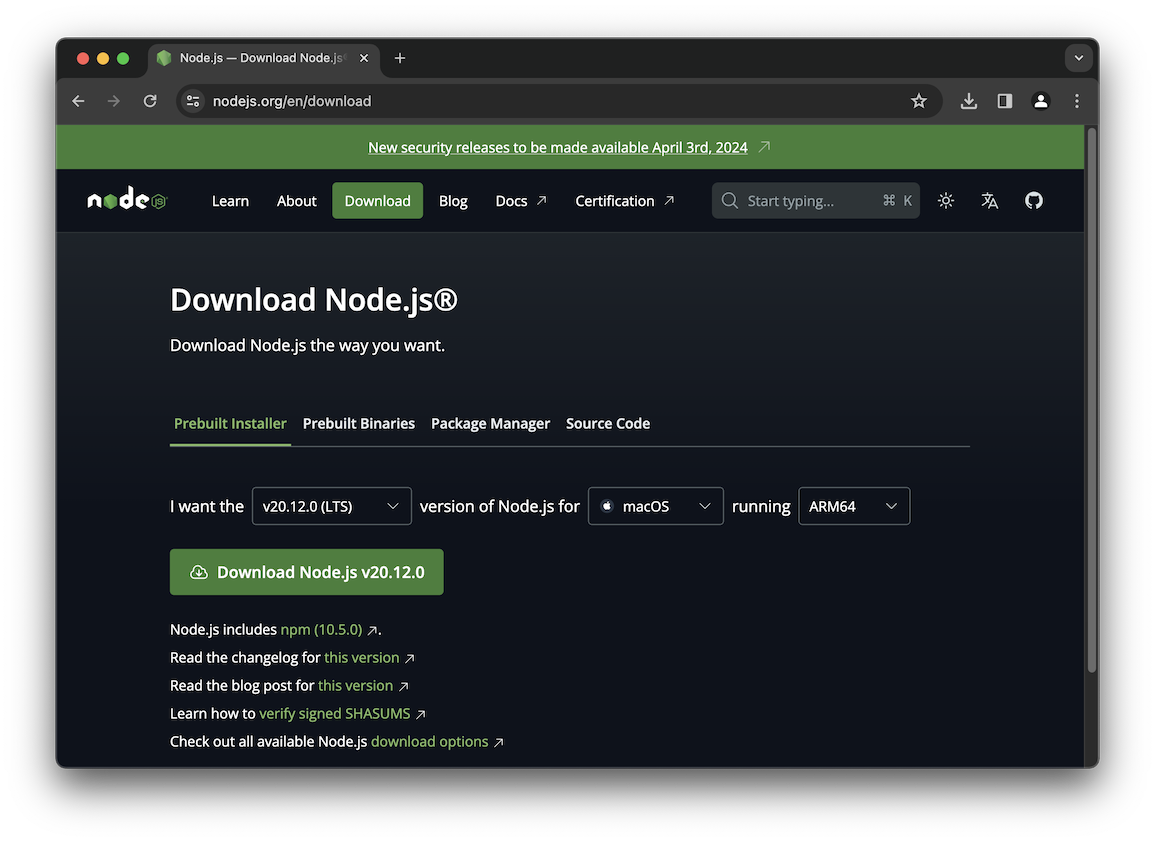Image resolution: width=1155 pixels, height=842 pixels.
Task: Click the browser back arrow
Action: click(x=78, y=101)
